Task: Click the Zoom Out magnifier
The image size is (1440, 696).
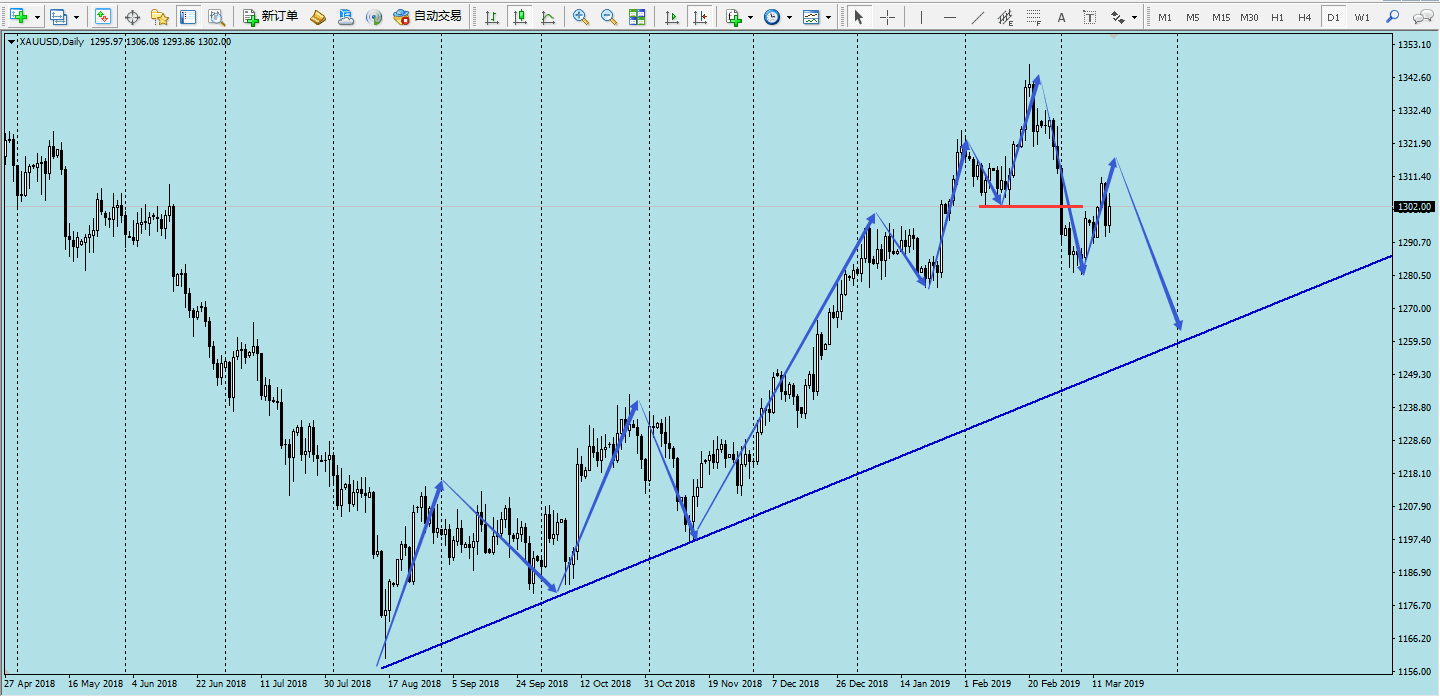Action: (x=609, y=17)
